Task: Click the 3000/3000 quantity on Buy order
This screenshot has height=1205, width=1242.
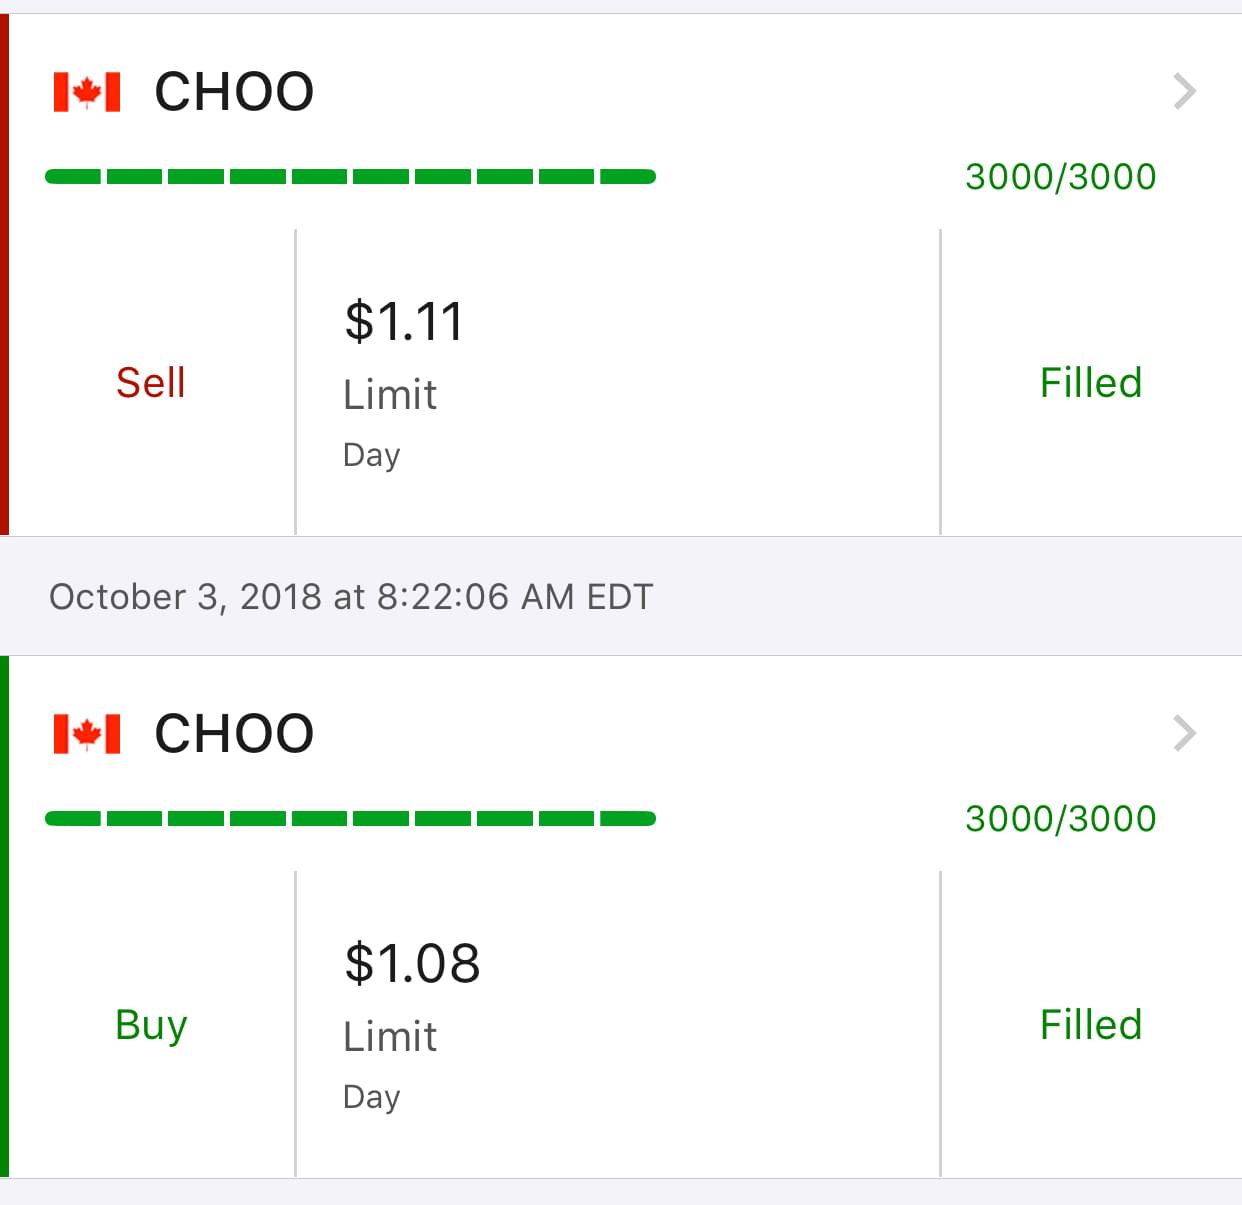Action: [1060, 819]
